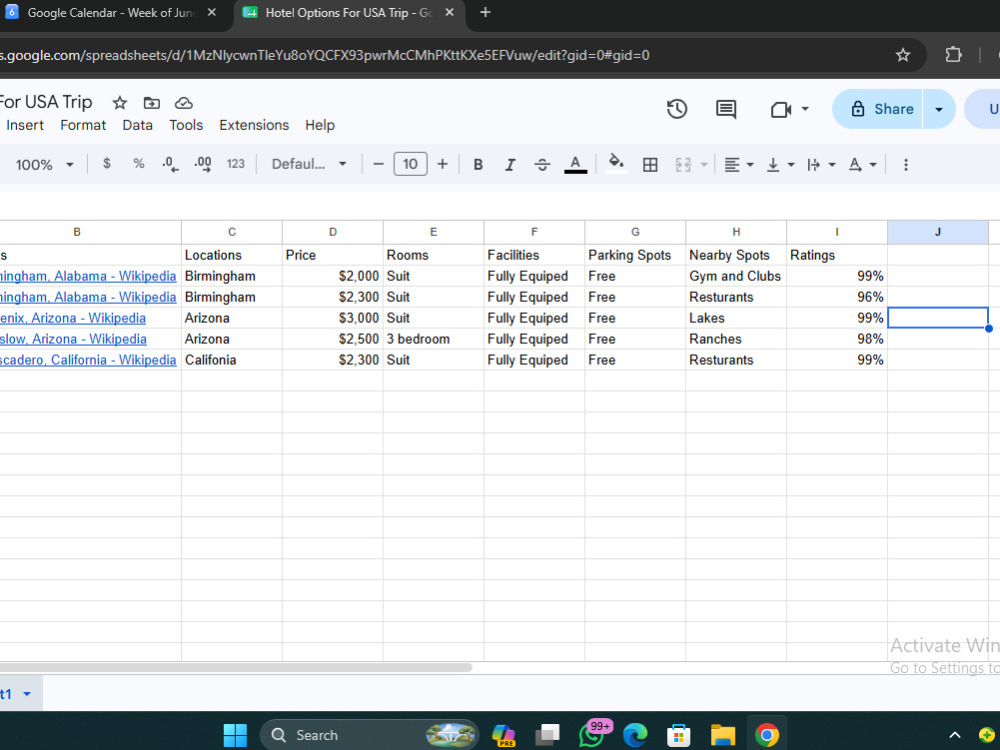The width and height of the screenshot is (1000, 750).
Task: Open the Winslow, Arizona Wikipedia link
Action: (x=73, y=339)
